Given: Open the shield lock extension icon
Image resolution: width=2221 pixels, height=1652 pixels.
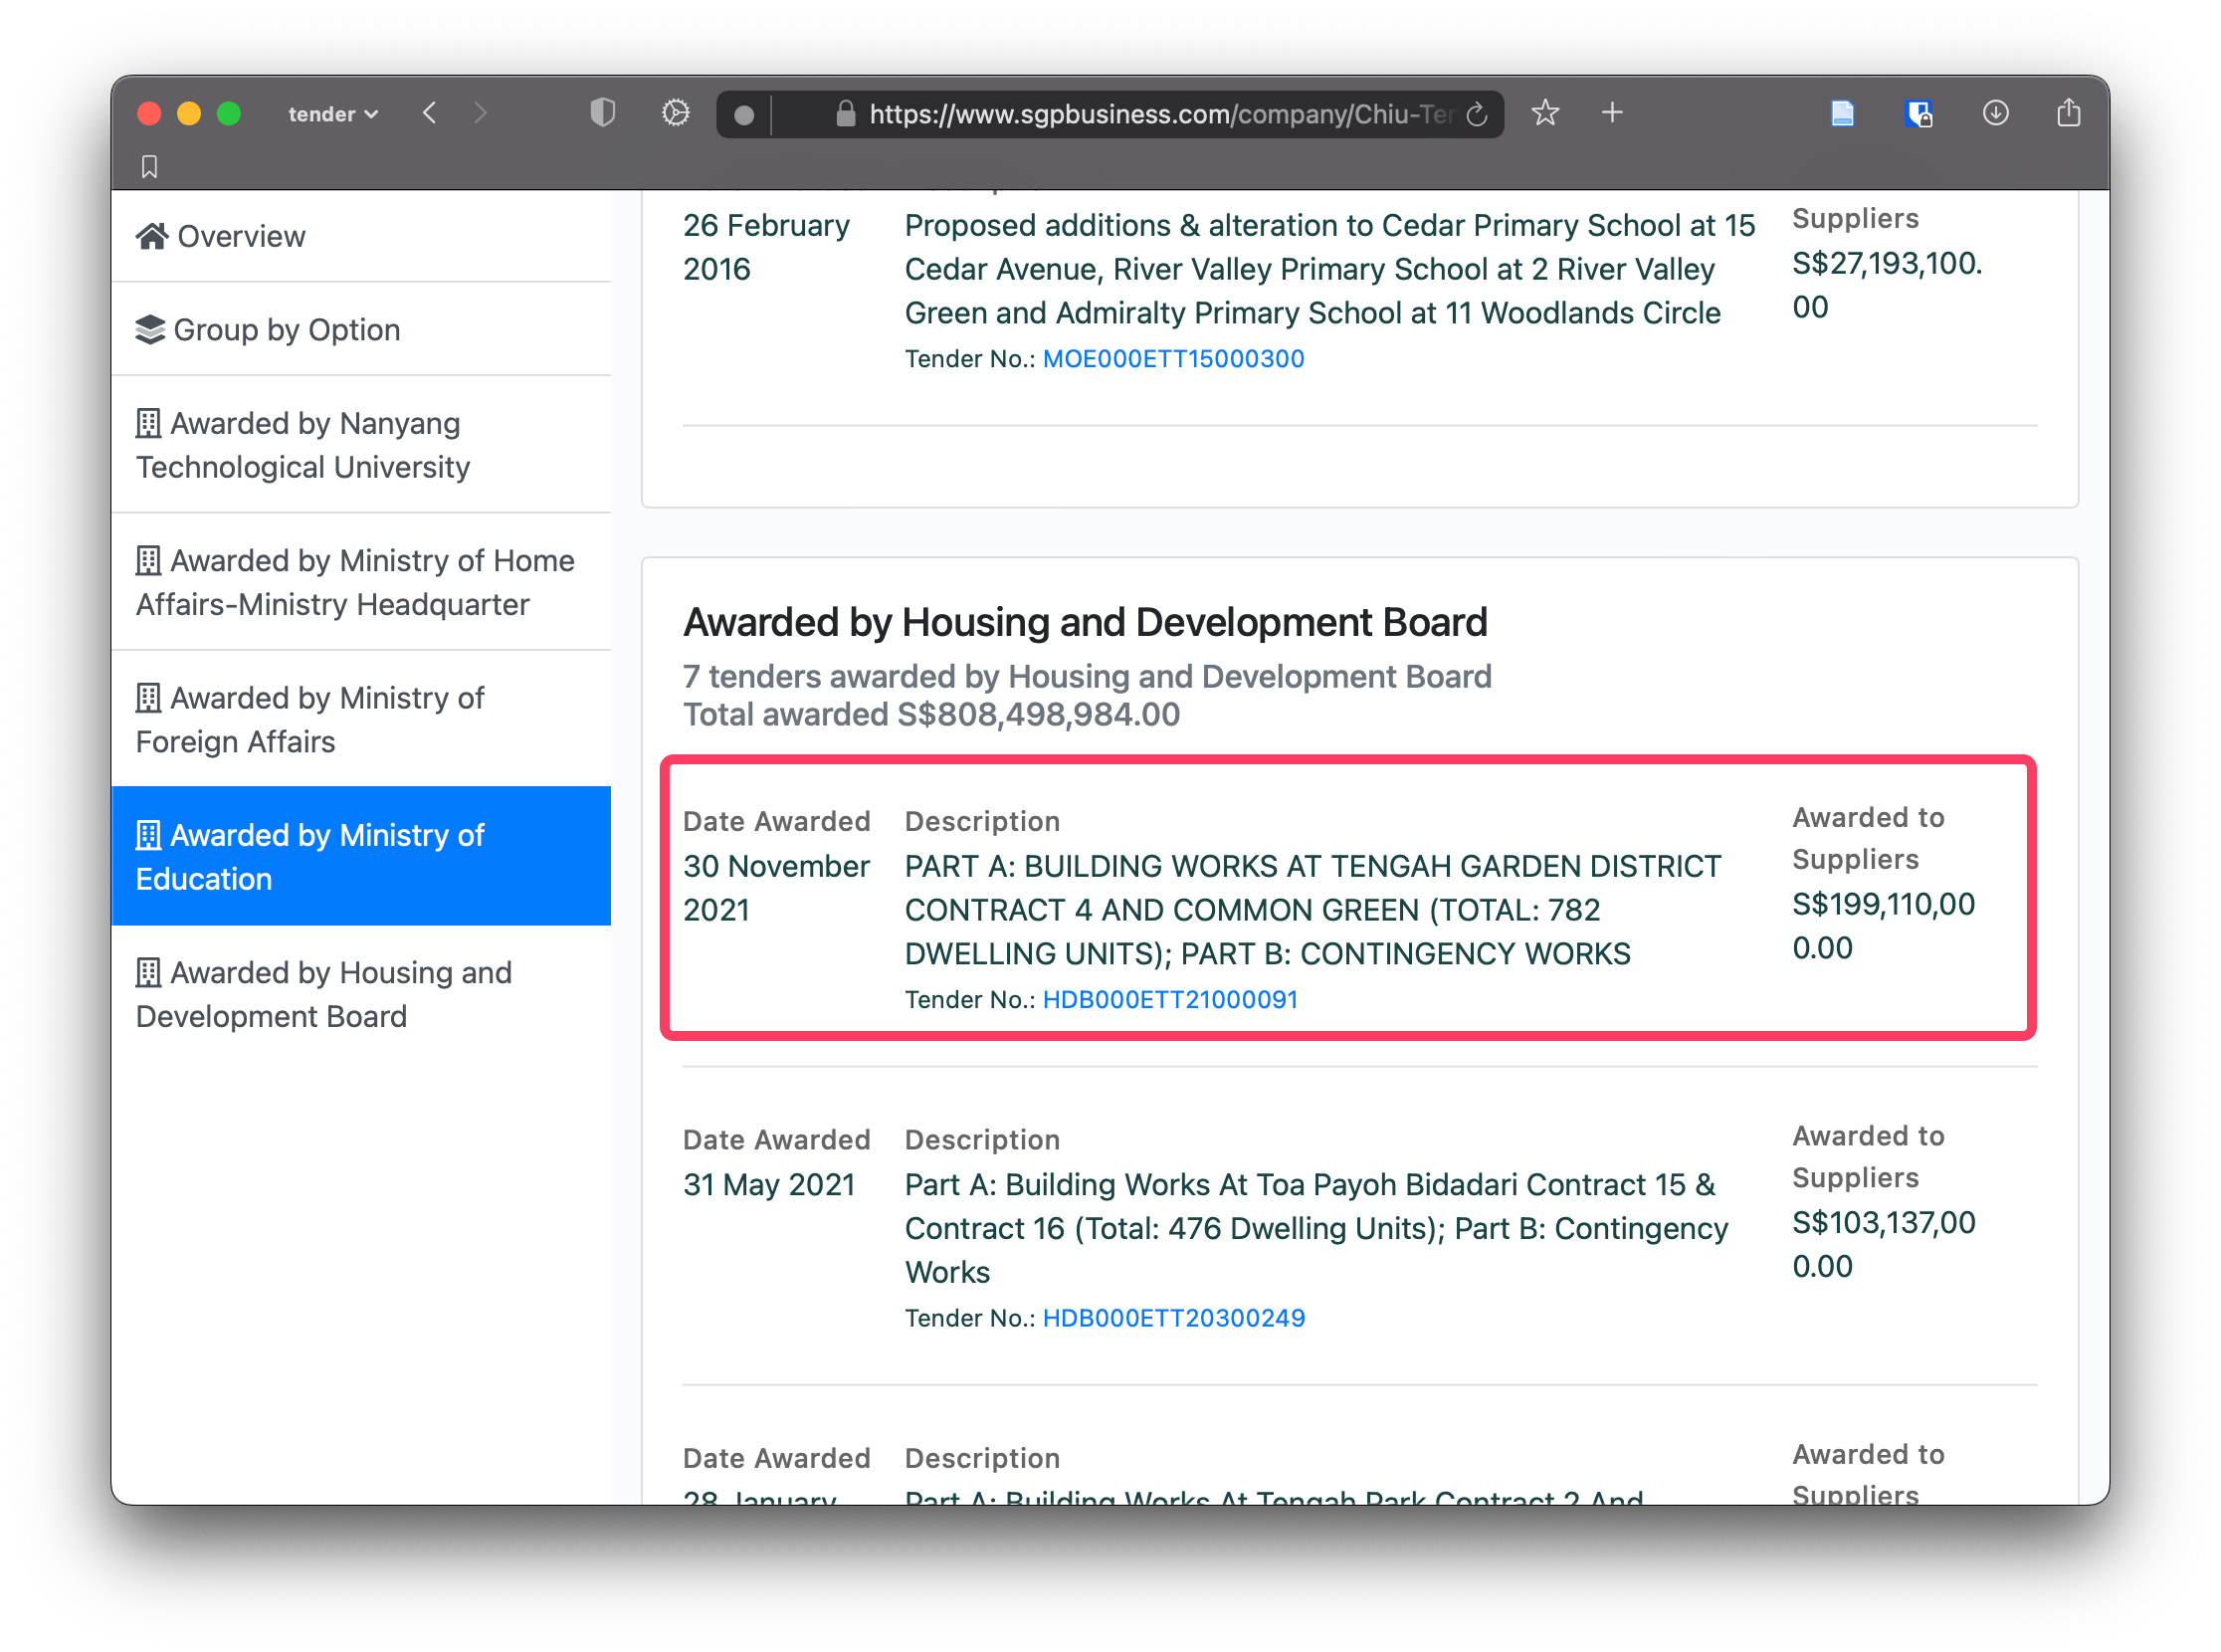Looking at the screenshot, I should pyautogui.click(x=1918, y=113).
